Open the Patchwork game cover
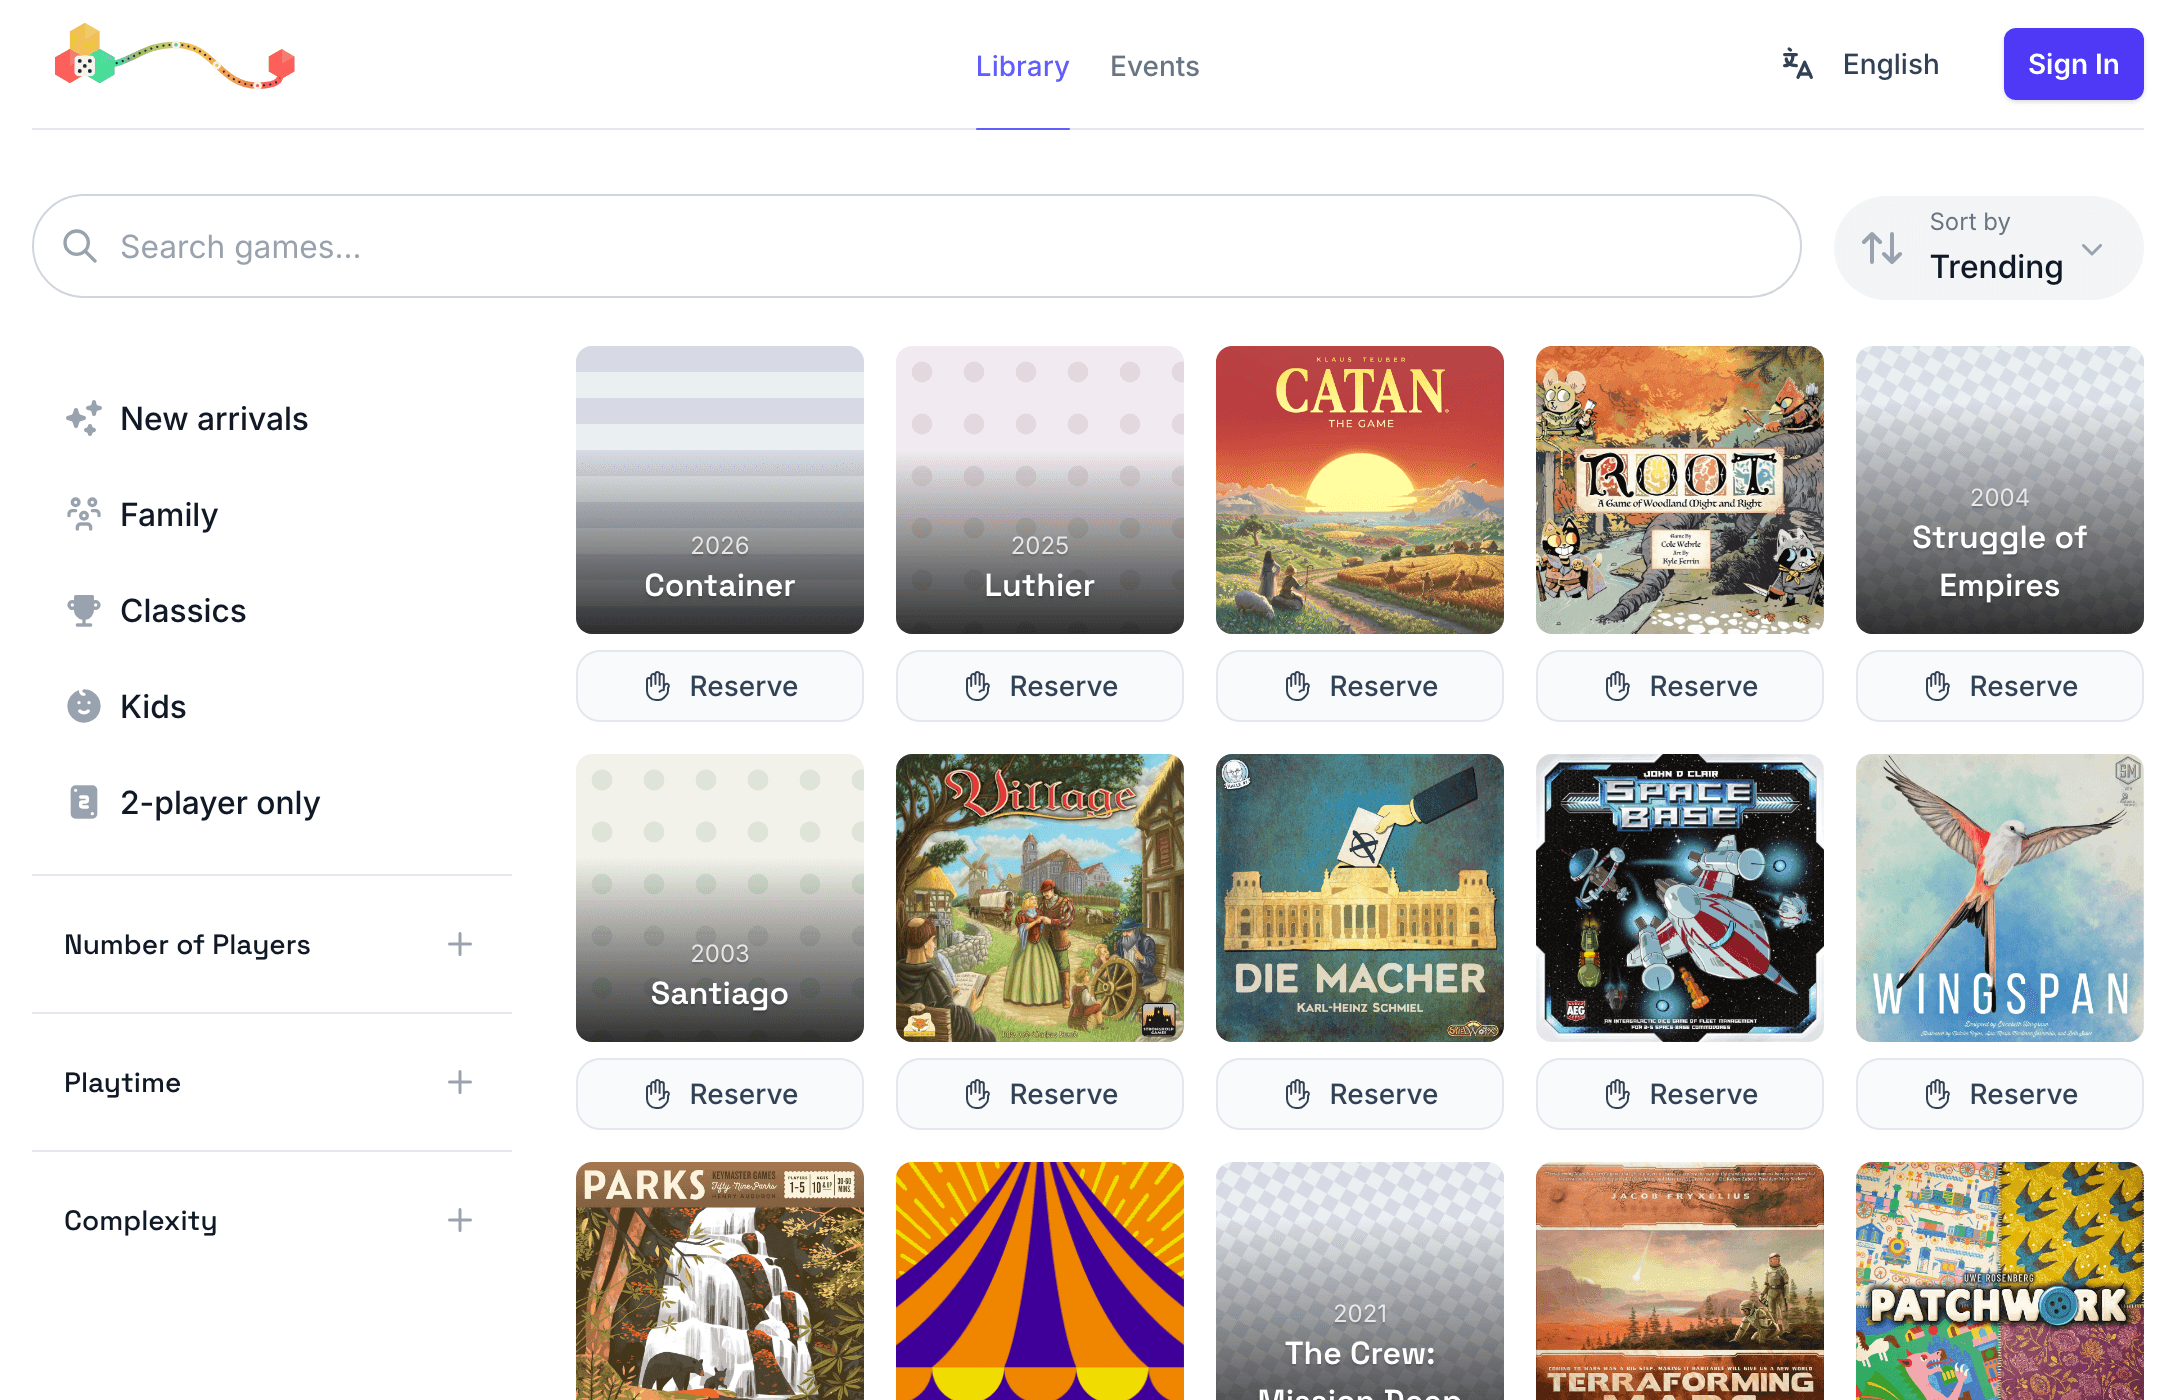This screenshot has height=1400, width=2176. click(2000, 1281)
